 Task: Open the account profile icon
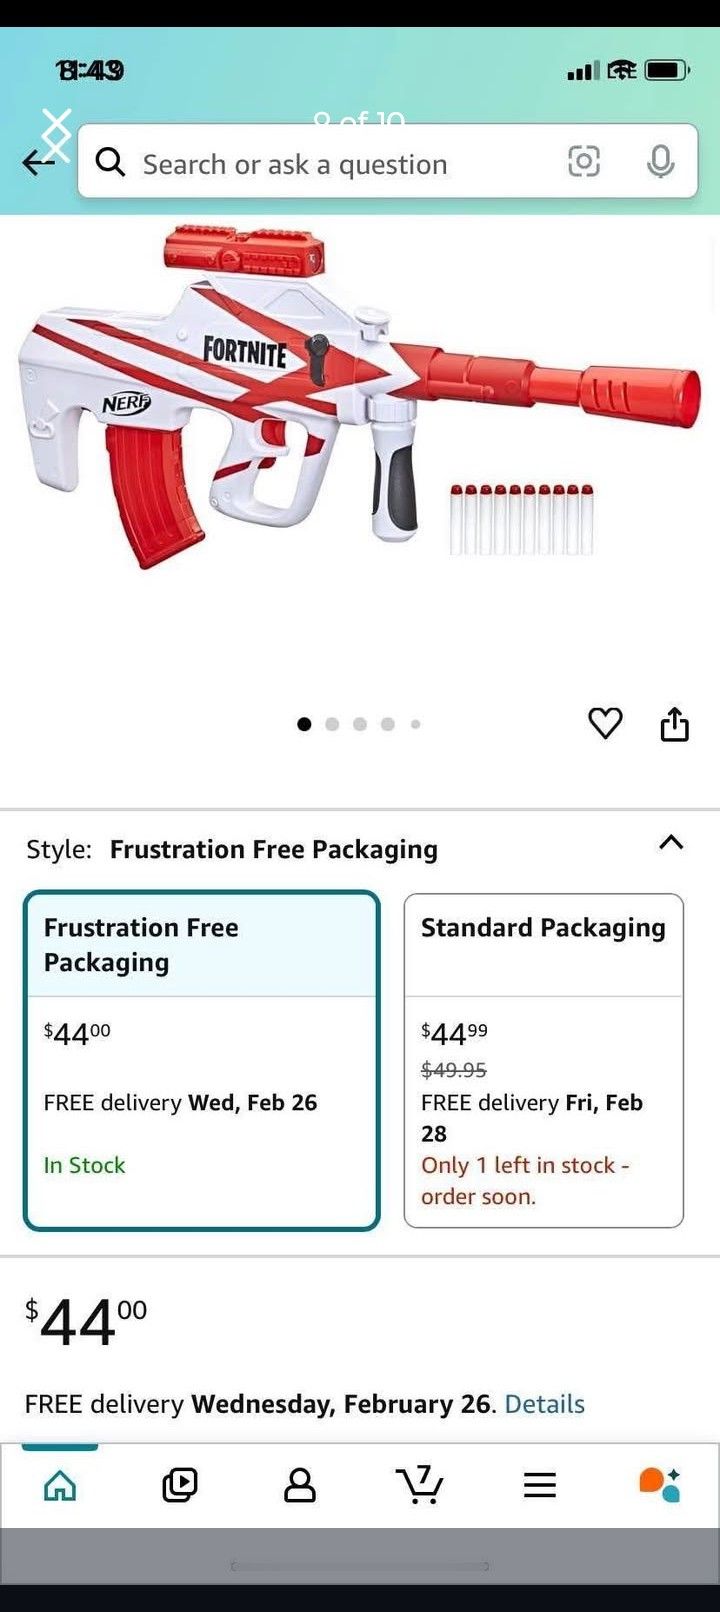(x=300, y=1485)
